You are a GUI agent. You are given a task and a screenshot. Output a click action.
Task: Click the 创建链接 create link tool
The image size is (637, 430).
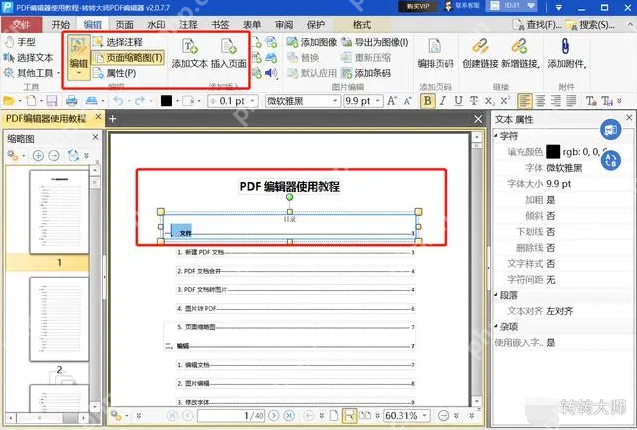coord(480,53)
